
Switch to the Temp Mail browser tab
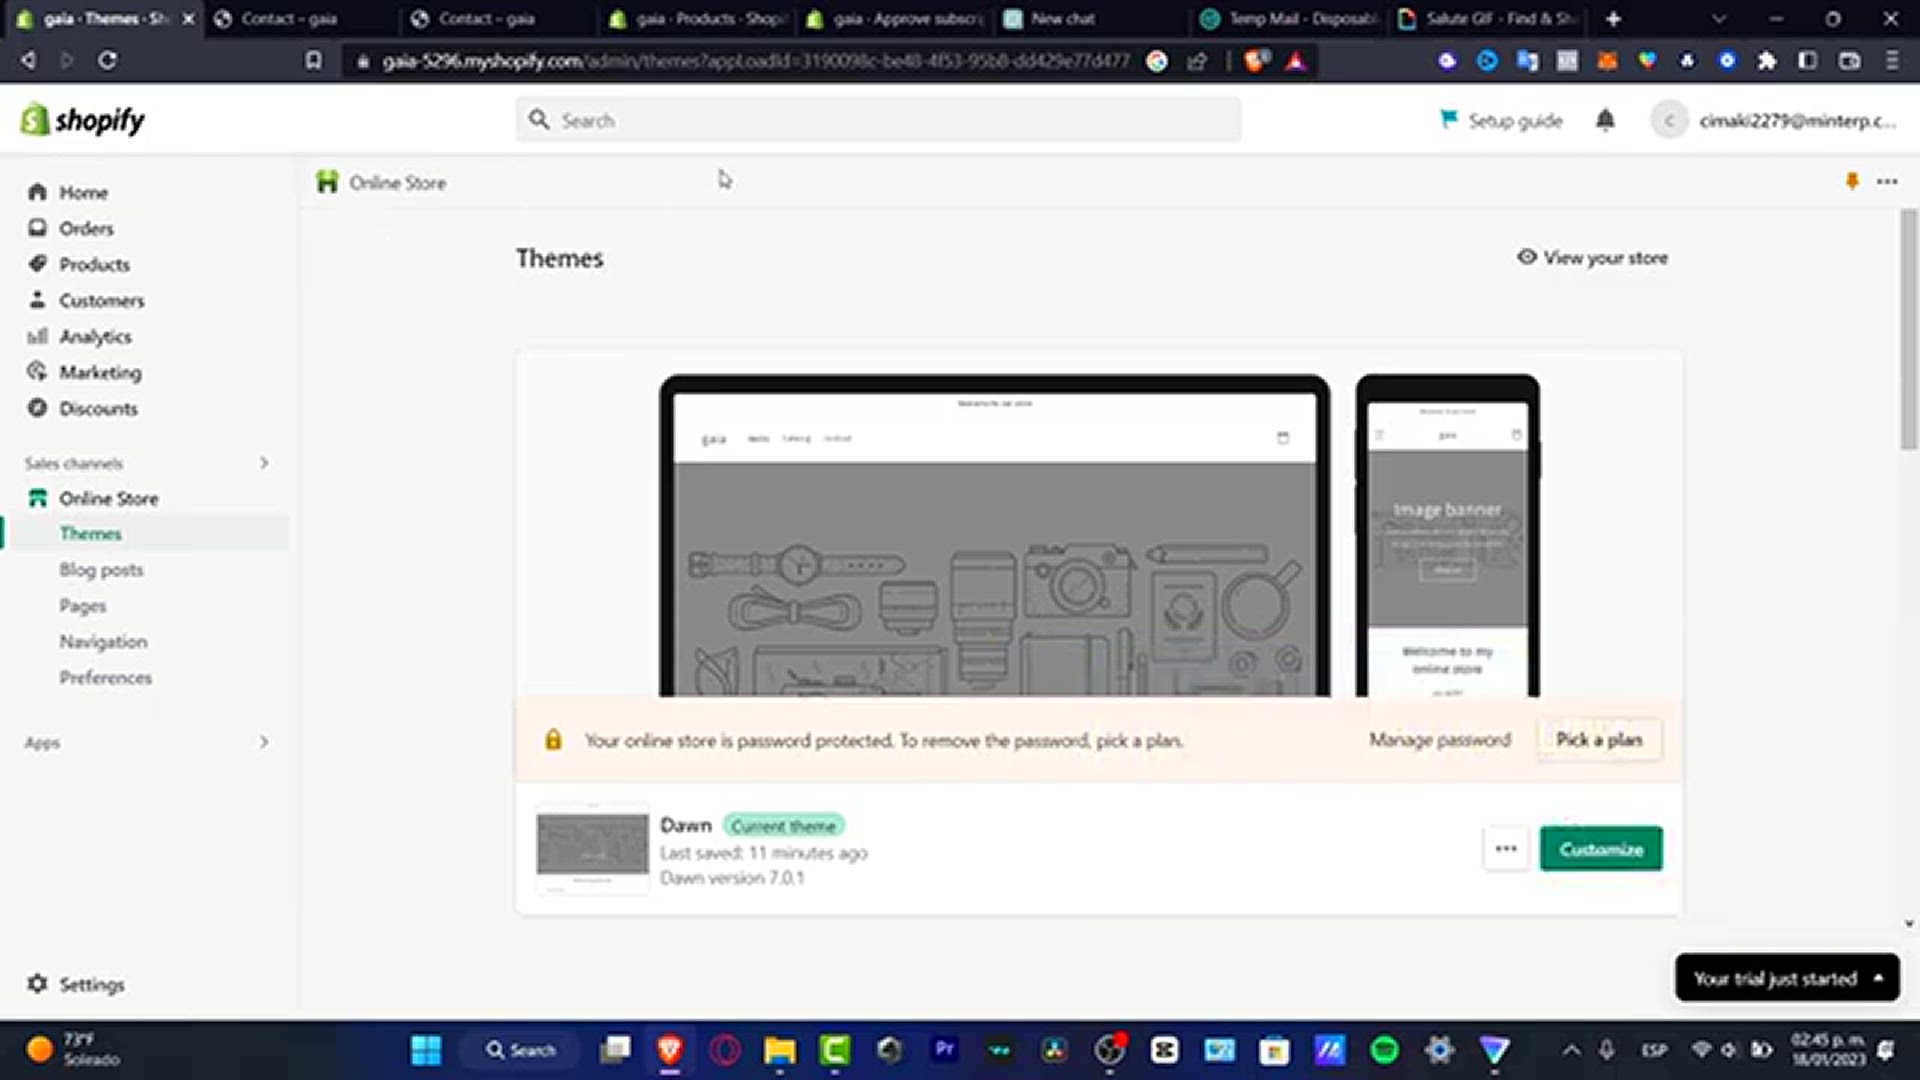[x=1290, y=18]
